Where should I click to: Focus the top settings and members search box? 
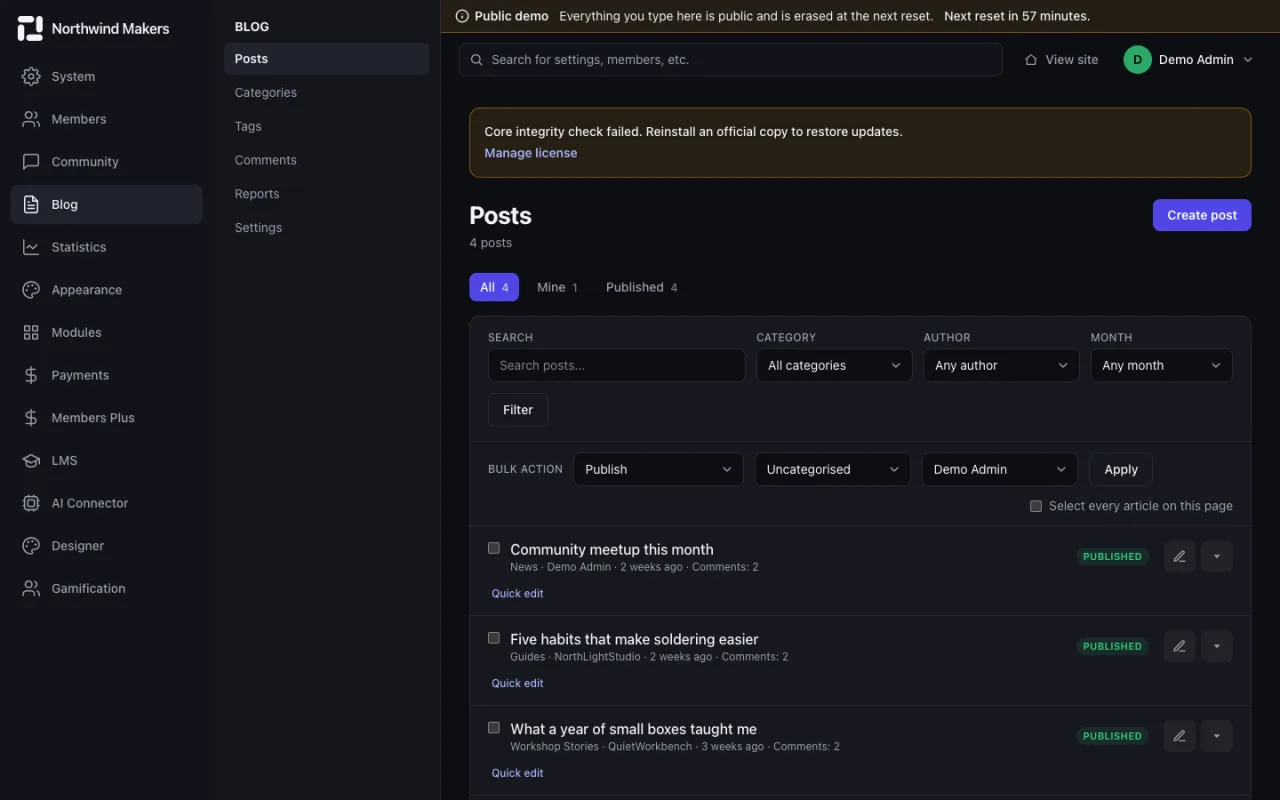point(730,60)
